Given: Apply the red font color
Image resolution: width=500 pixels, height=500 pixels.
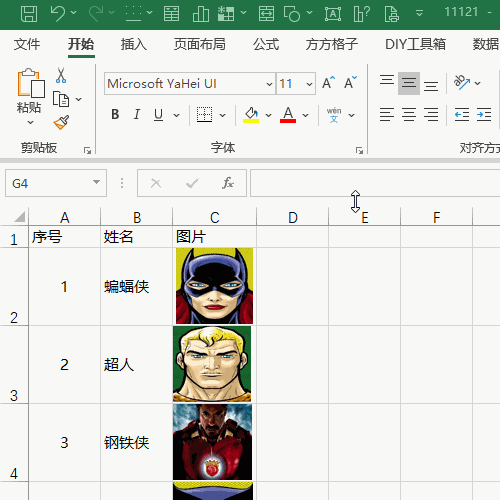Looking at the screenshot, I should (x=288, y=115).
